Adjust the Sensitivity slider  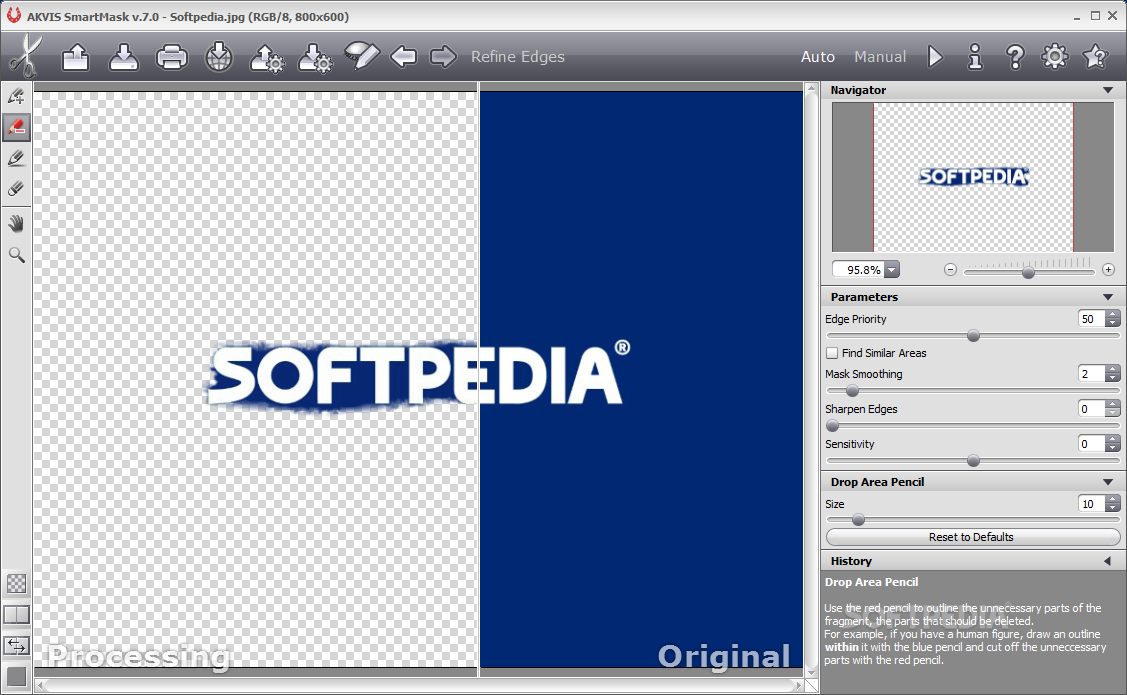click(973, 461)
